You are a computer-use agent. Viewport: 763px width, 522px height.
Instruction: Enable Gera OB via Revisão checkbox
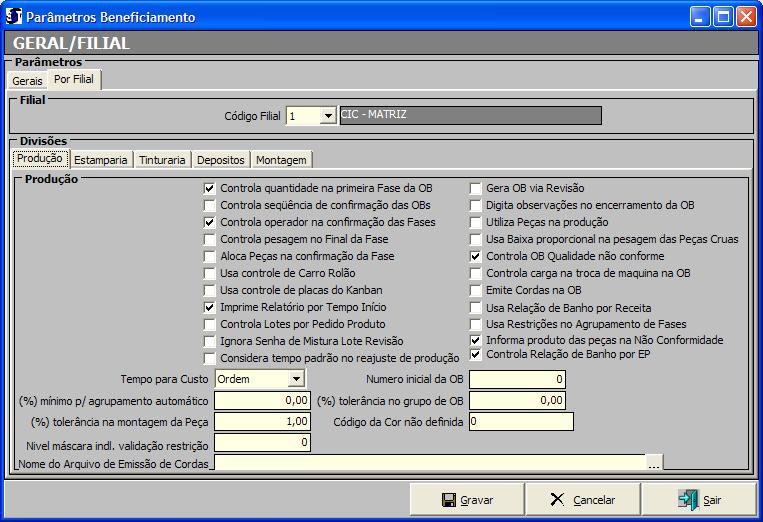pyautogui.click(x=476, y=188)
